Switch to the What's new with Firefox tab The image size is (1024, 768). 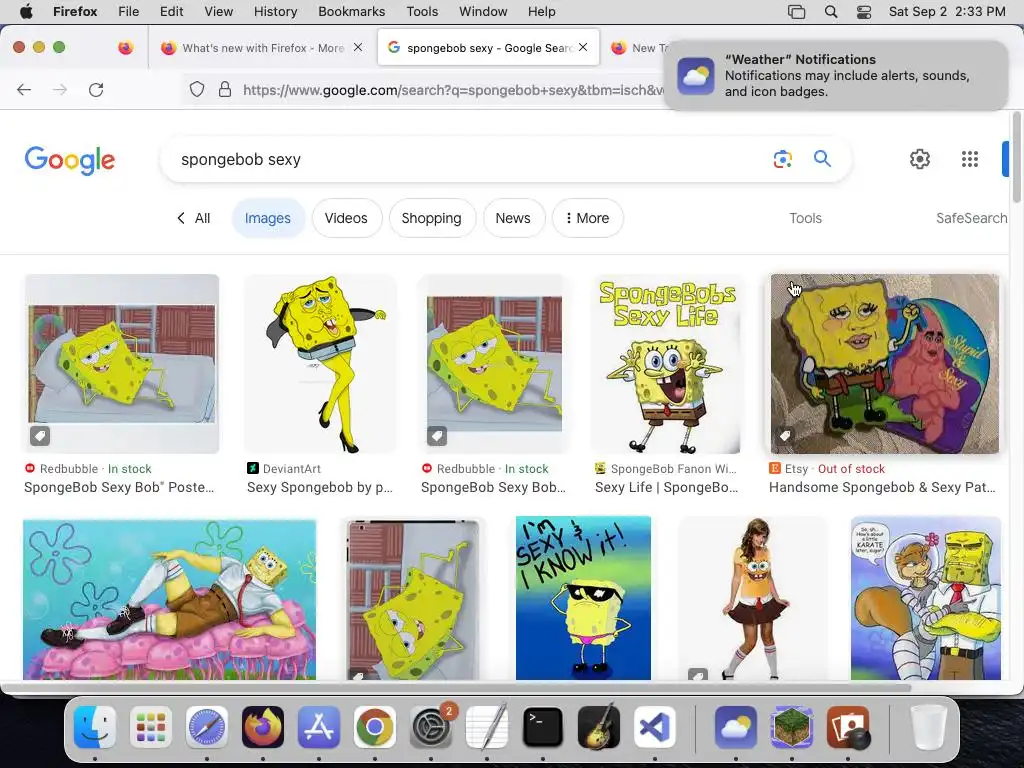click(261, 48)
